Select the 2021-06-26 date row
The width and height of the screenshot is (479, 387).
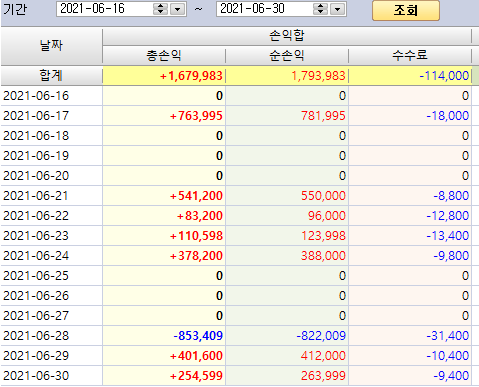coord(51,296)
